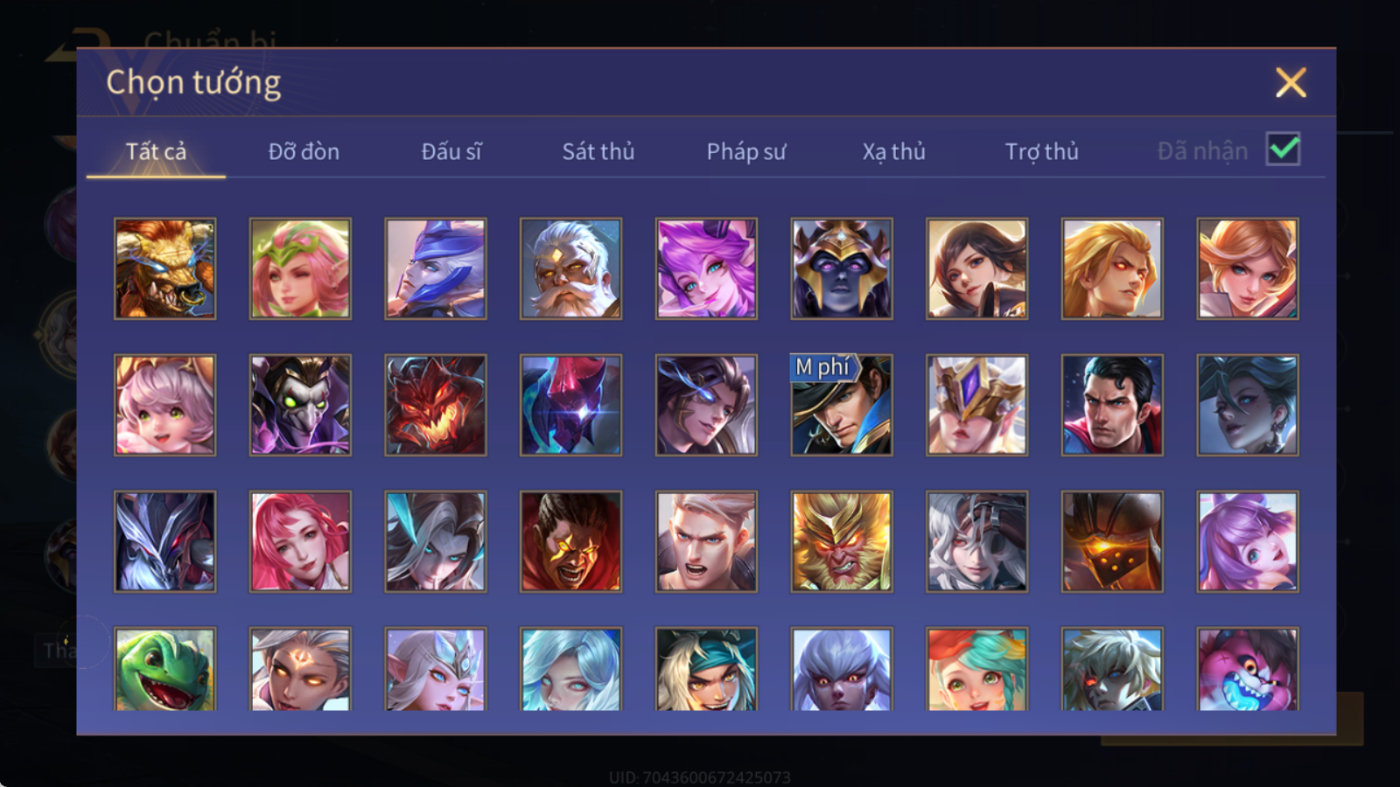
Task: Choose the plague-doctor masked hero
Action: tap(300, 405)
